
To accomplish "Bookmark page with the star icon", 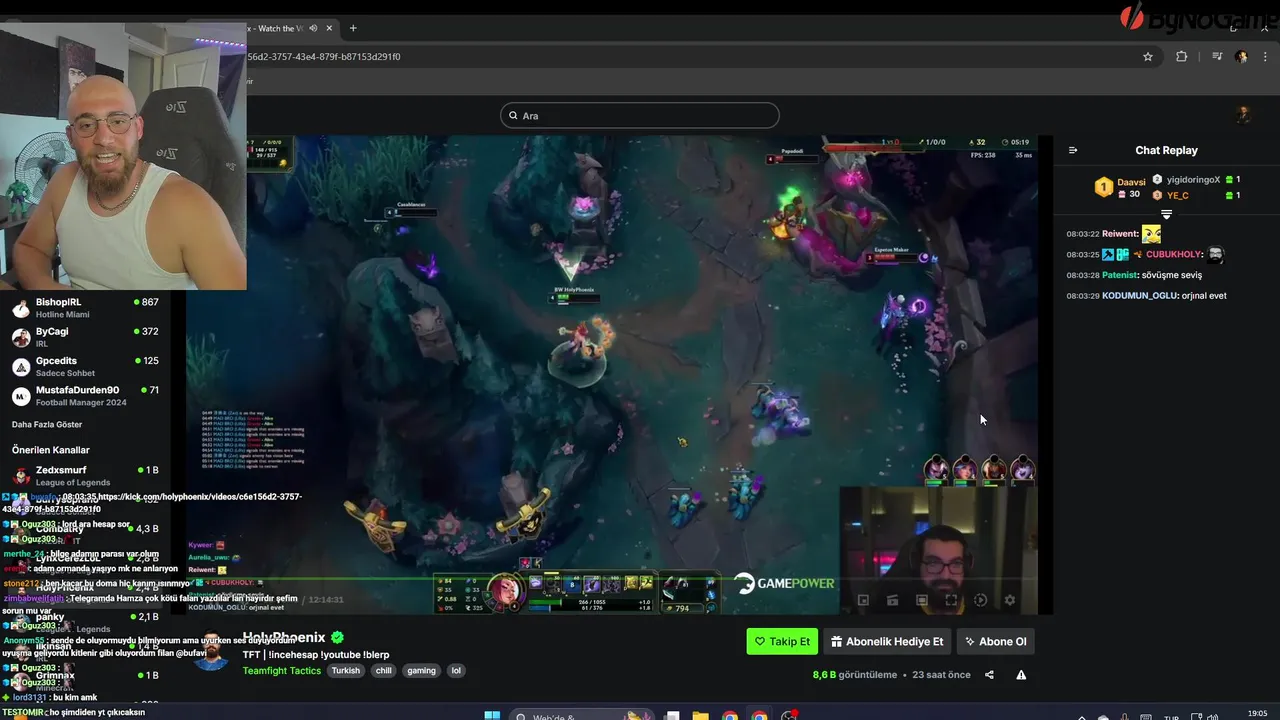I will tap(1148, 57).
